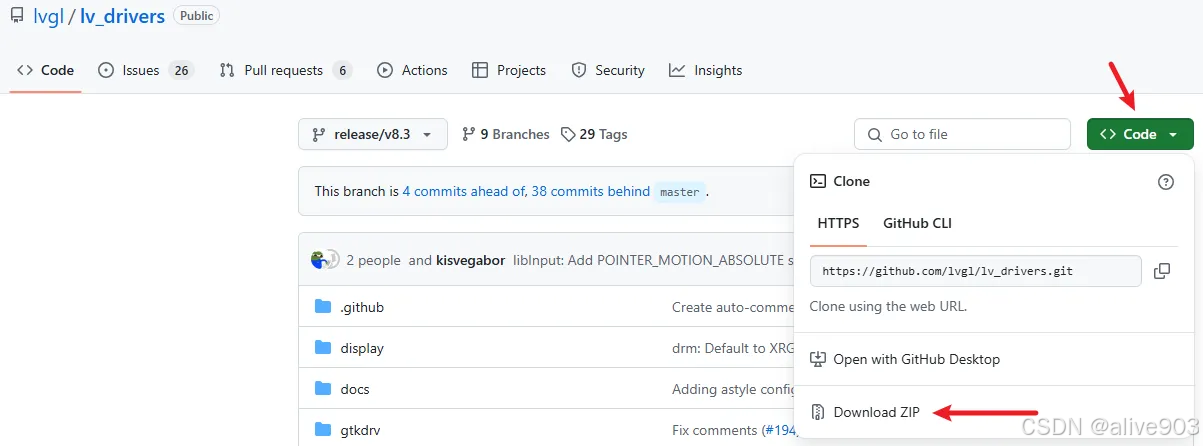Open the .github folder
The width and height of the screenshot is (1203, 446).
click(x=362, y=307)
